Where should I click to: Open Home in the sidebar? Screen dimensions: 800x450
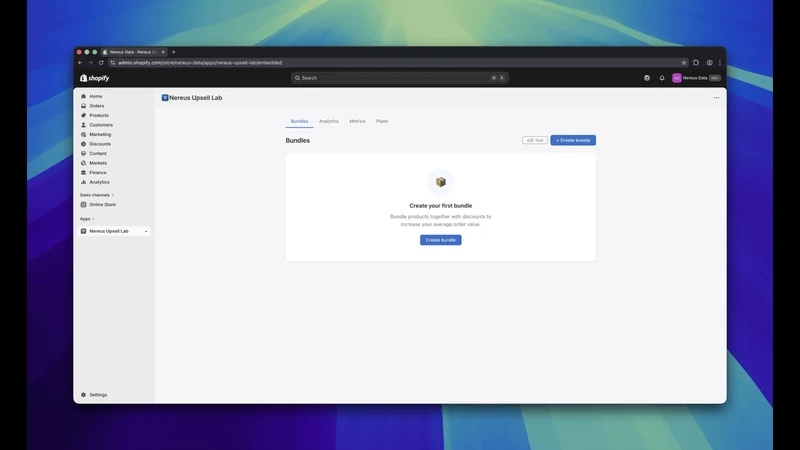[x=95, y=96]
